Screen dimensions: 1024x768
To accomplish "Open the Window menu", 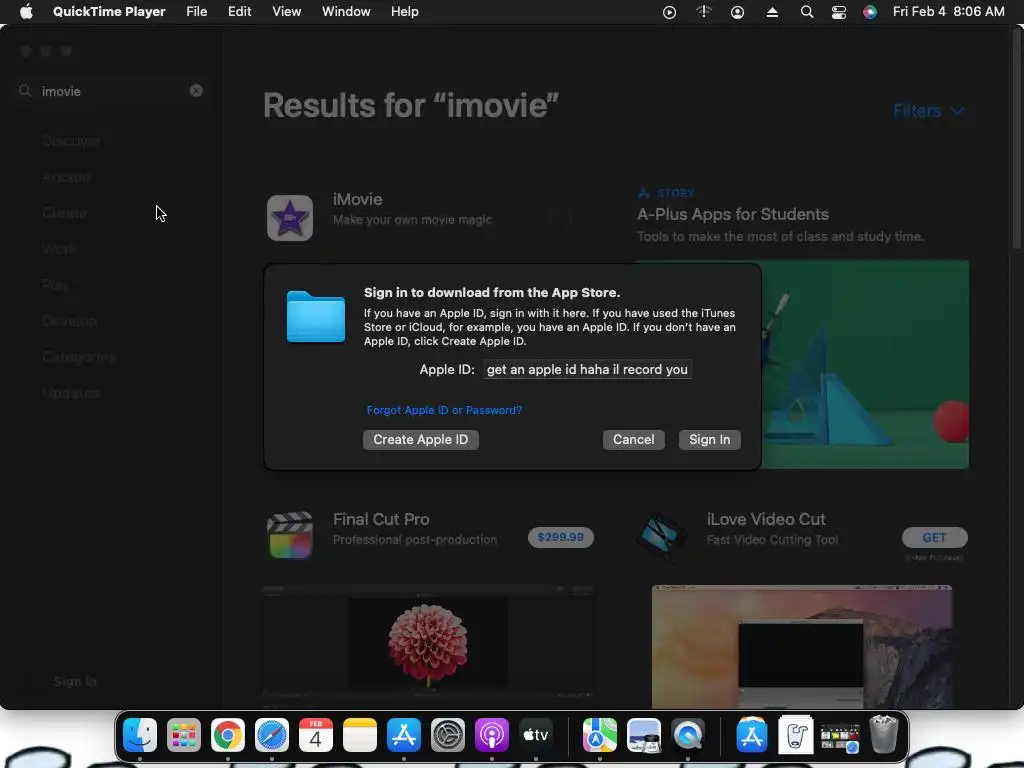I will [346, 12].
